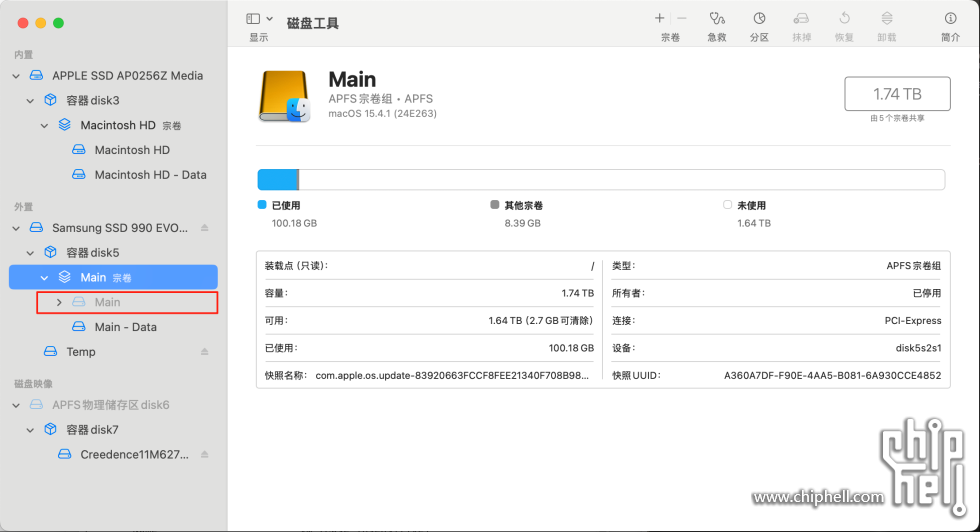
Task: Add a new volume with the plus icon
Action: tap(659, 18)
